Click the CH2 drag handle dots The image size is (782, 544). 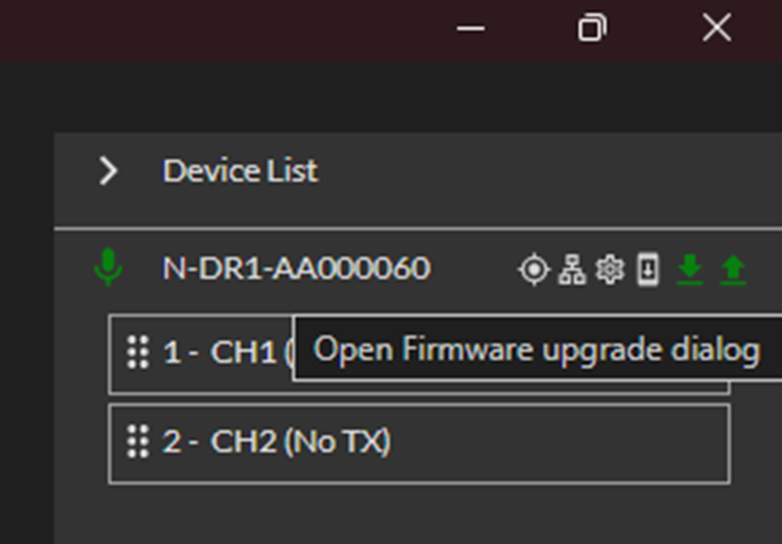pos(138,441)
